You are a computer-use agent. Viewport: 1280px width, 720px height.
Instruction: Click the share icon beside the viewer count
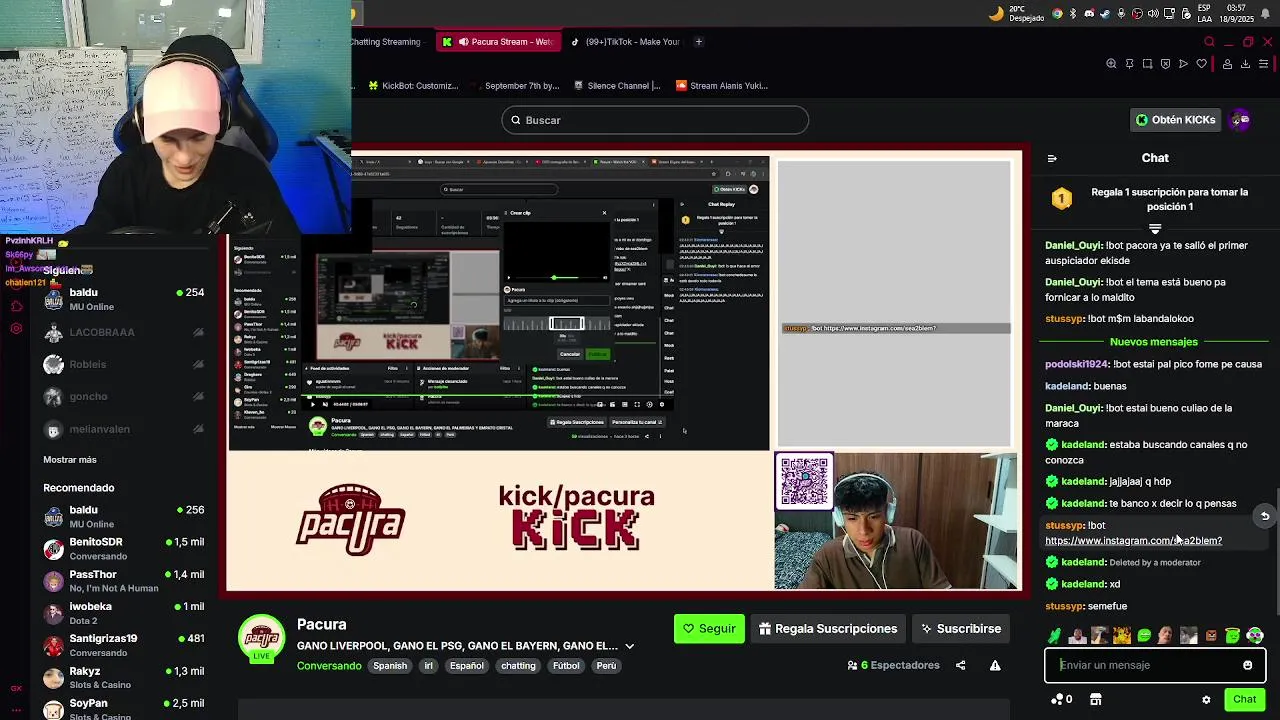[960, 665]
